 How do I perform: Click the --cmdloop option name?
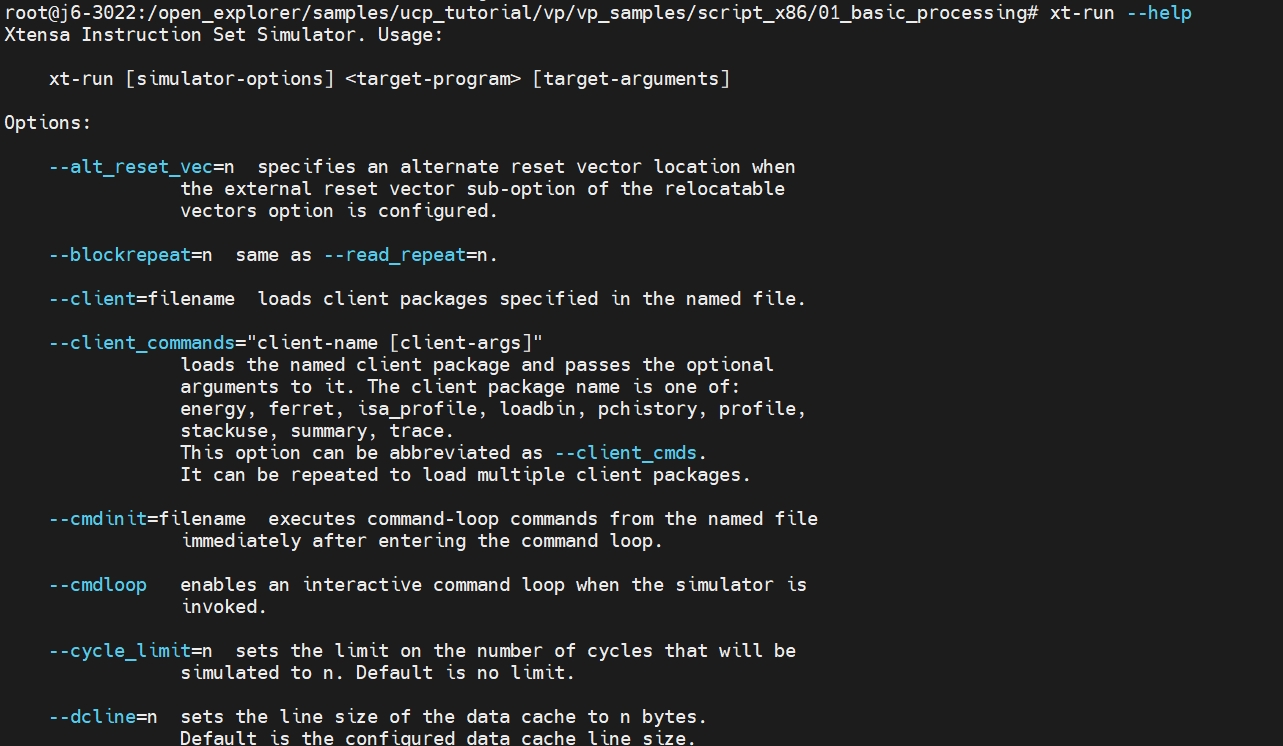(98, 585)
